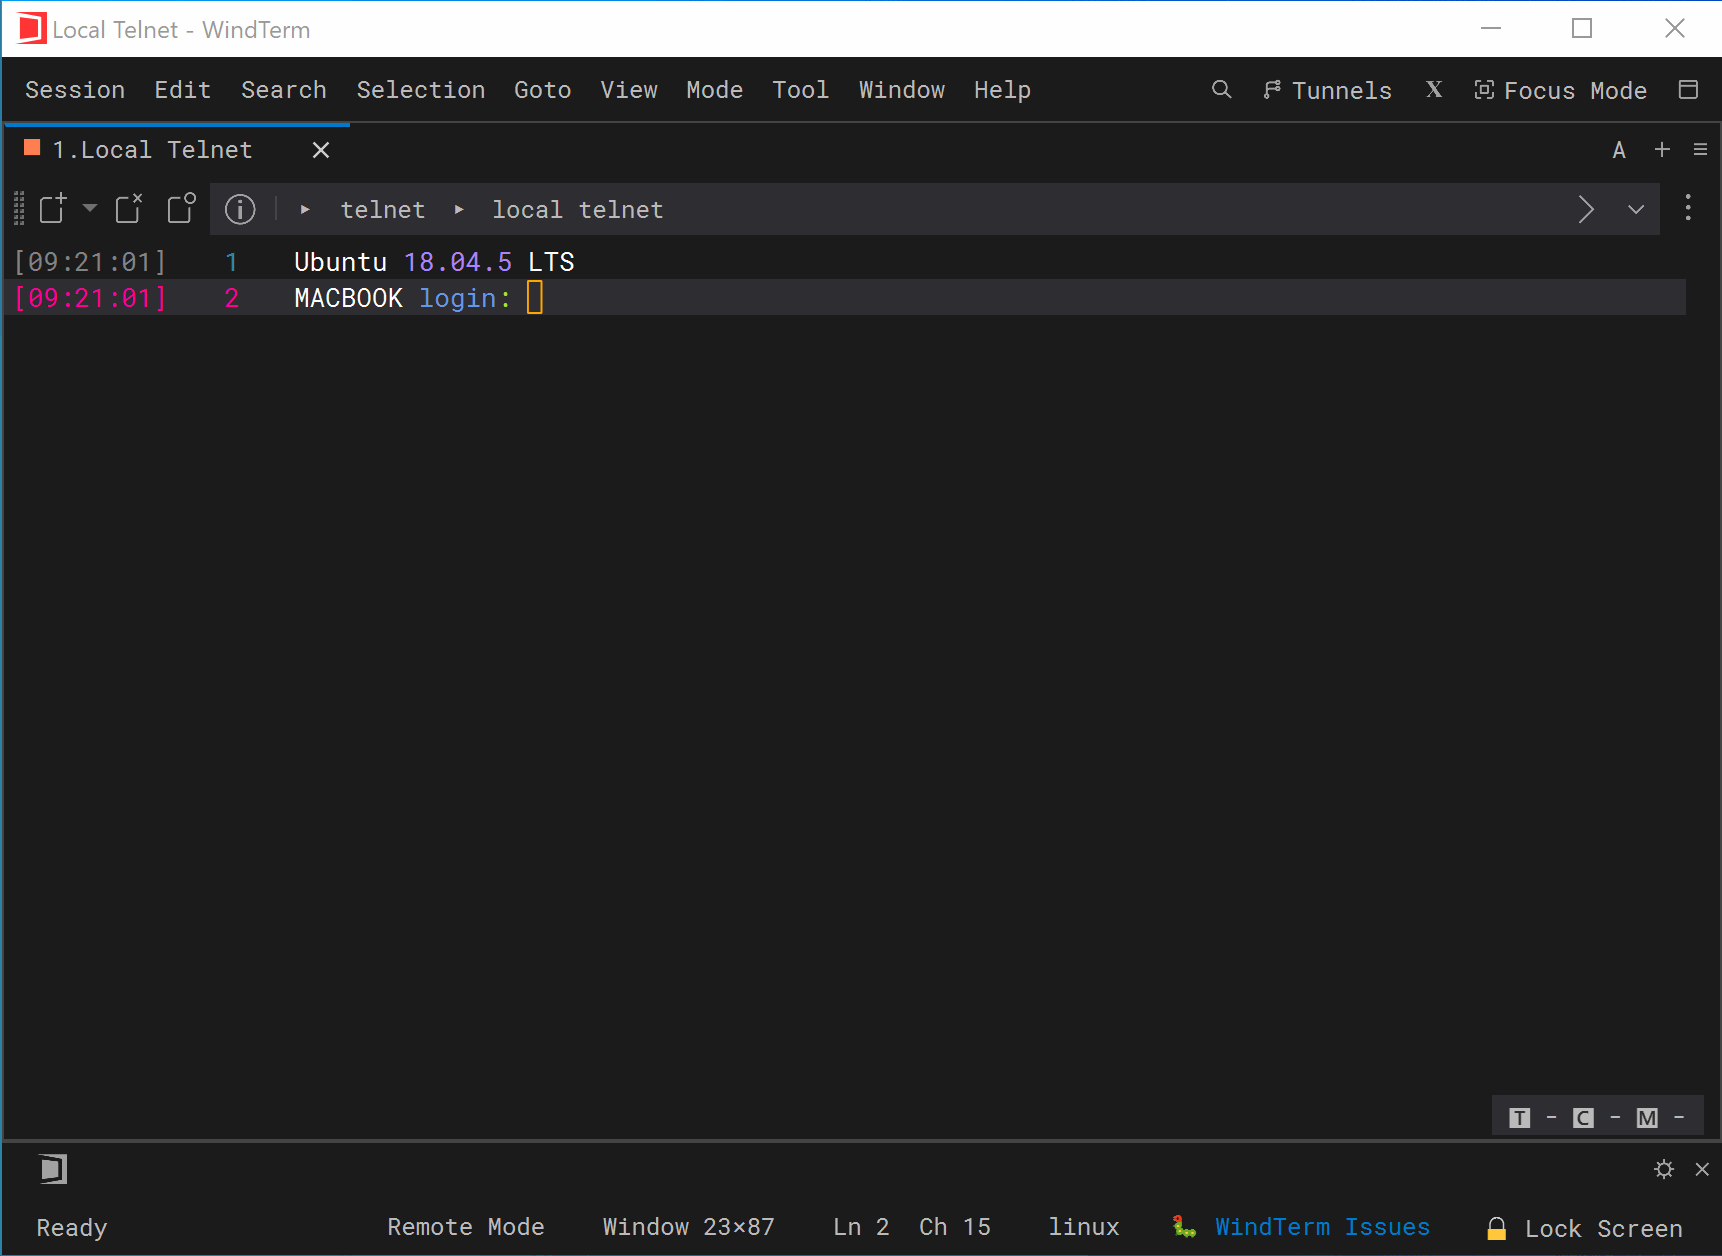The image size is (1722, 1256).
Task: Open the X server icon
Action: pos(1434,90)
